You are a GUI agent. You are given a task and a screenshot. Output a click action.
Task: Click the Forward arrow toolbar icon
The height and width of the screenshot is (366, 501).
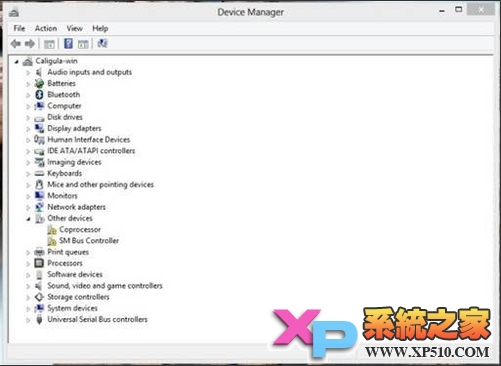[30, 44]
